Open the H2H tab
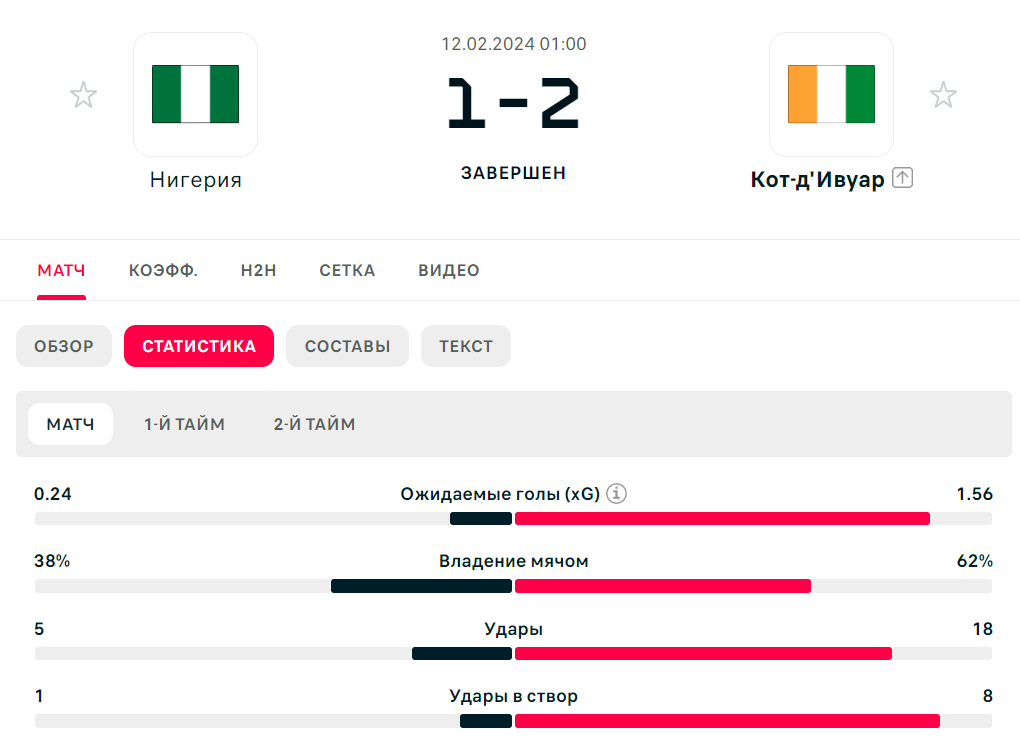Image resolution: width=1020 pixels, height=744 pixels. click(x=258, y=271)
